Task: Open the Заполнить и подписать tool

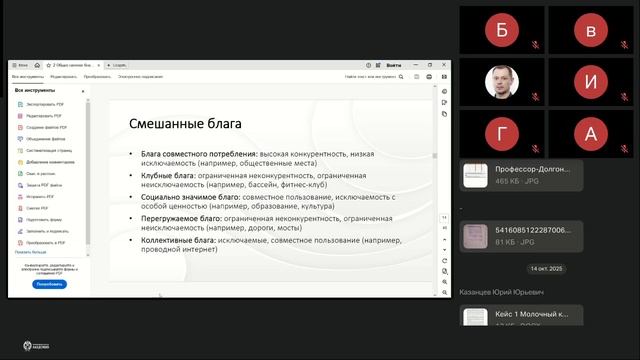Action: point(43,231)
